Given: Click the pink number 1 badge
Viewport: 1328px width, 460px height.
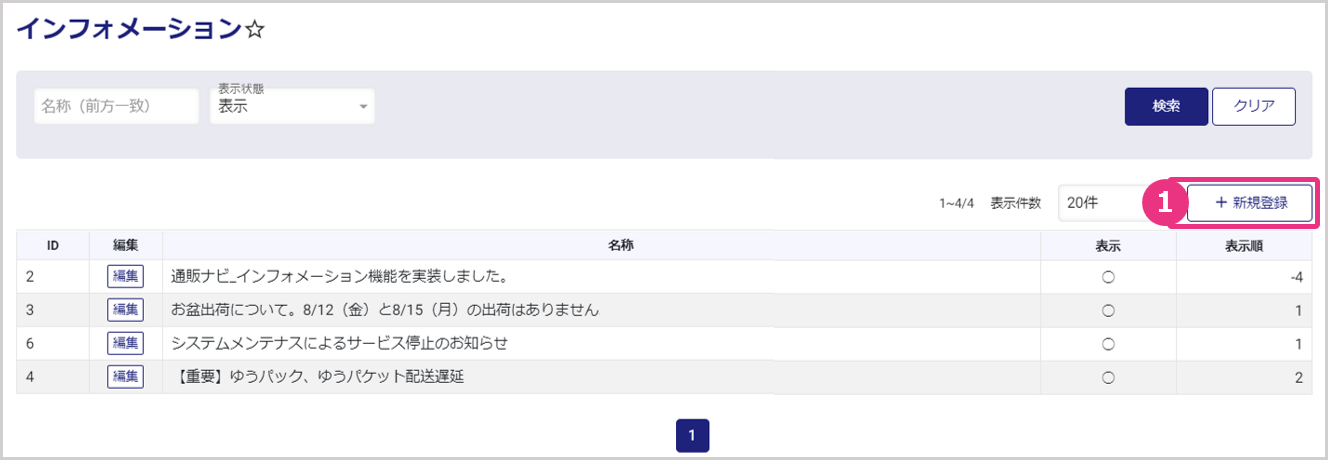Looking at the screenshot, I should tap(1163, 203).
